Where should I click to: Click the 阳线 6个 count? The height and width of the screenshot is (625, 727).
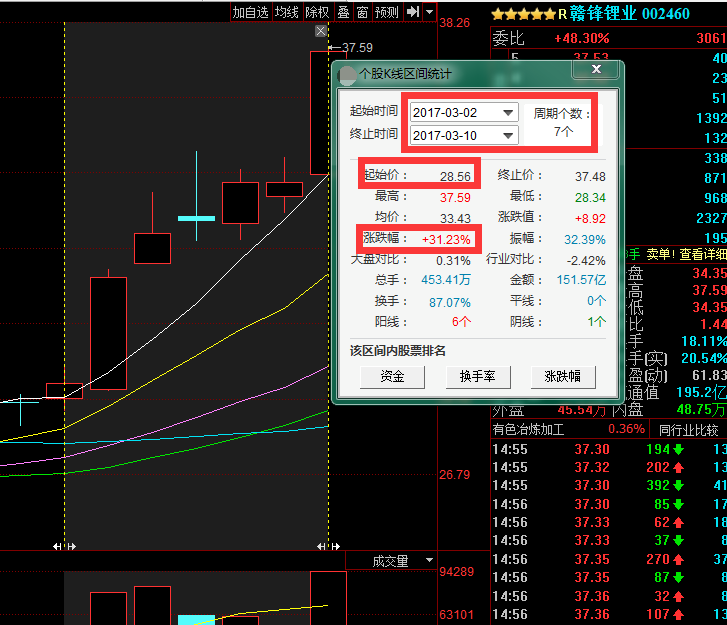pos(461,322)
